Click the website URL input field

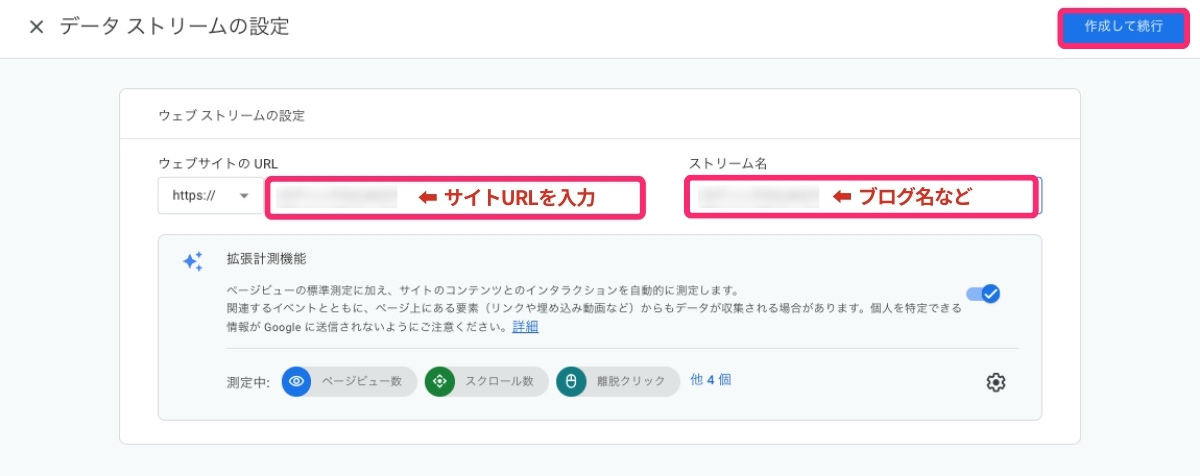340,198
